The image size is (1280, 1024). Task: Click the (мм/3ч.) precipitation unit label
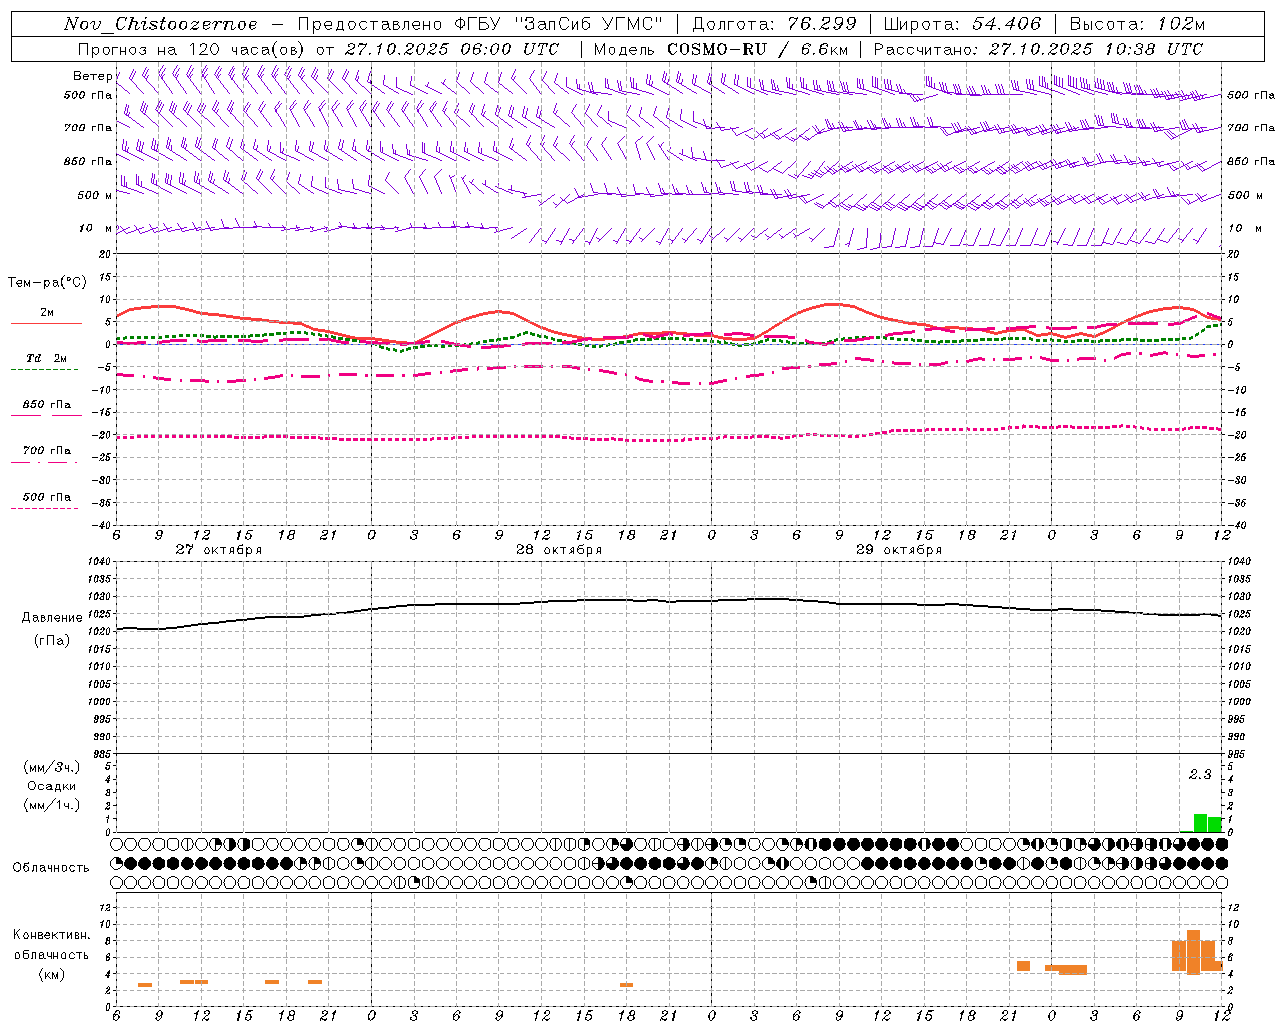pyautogui.click(x=52, y=767)
